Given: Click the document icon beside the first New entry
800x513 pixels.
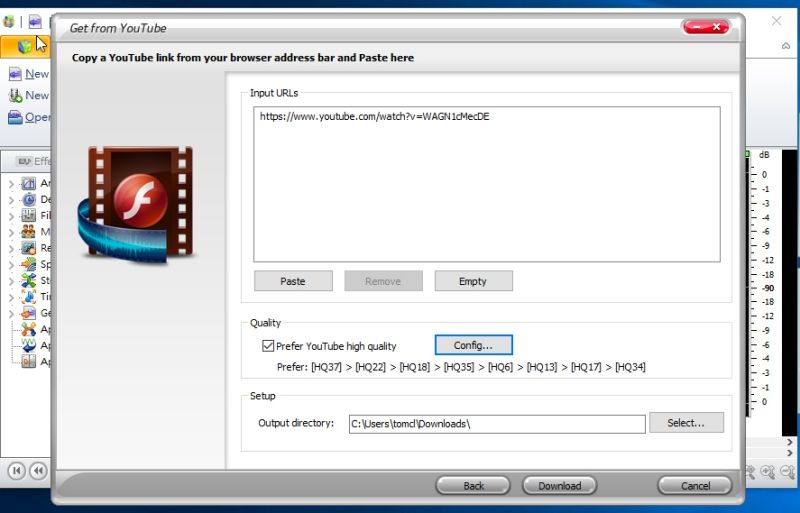Looking at the screenshot, I should [x=15, y=74].
